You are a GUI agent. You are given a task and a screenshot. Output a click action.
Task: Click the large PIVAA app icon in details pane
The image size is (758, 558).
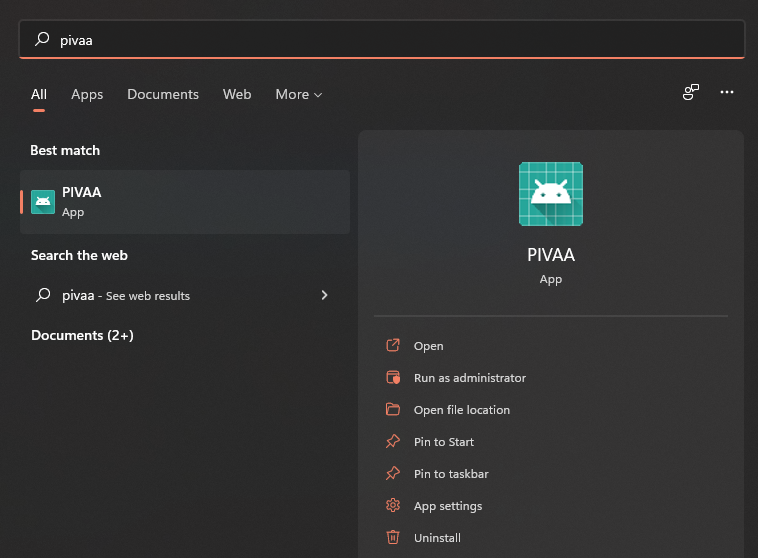point(551,194)
